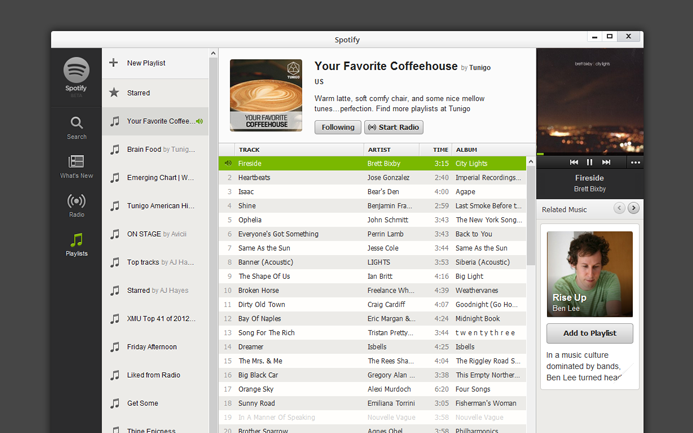
Task: Select track Orange Sky
Action: coord(372,389)
